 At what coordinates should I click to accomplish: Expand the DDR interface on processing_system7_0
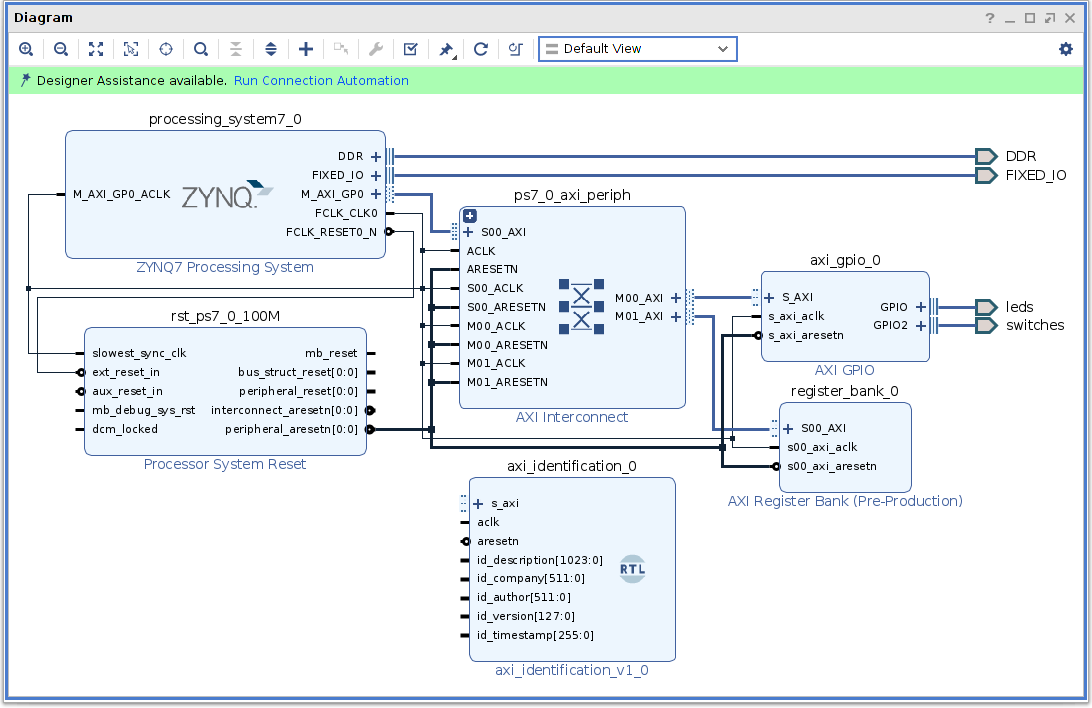coord(376,156)
